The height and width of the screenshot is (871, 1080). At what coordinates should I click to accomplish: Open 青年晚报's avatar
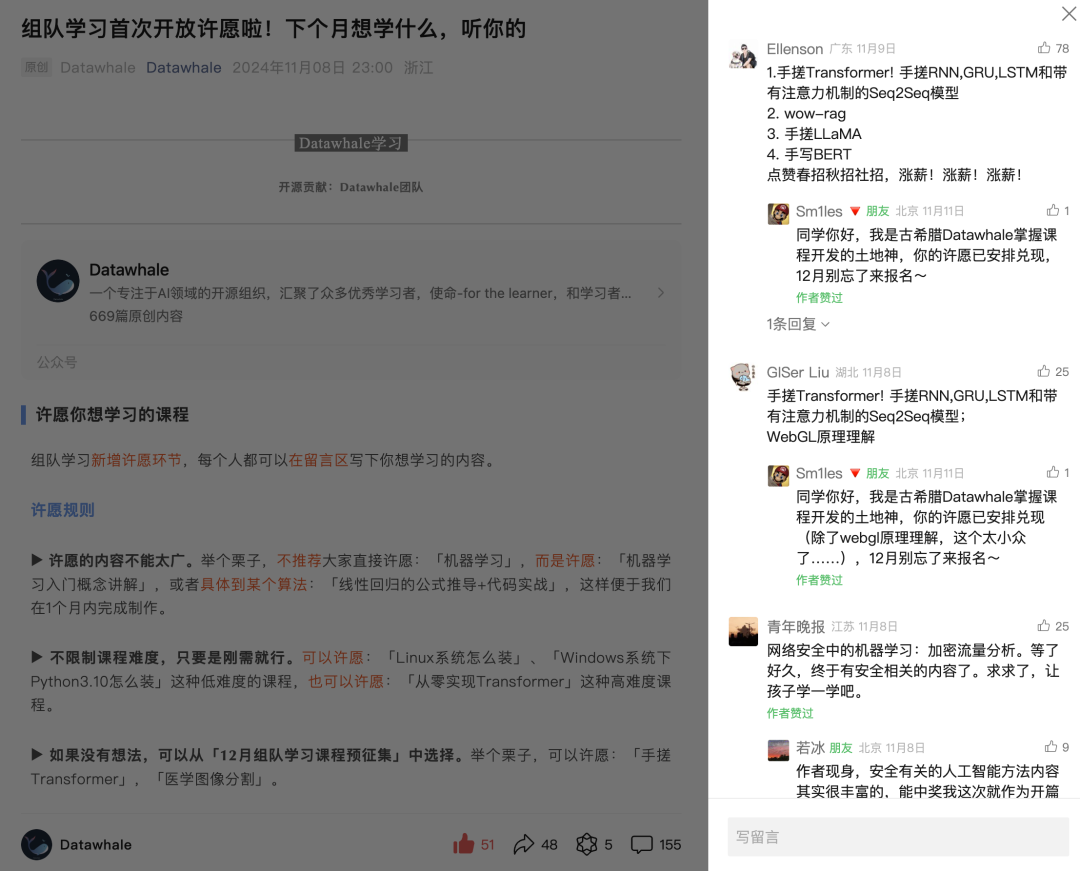pos(742,631)
